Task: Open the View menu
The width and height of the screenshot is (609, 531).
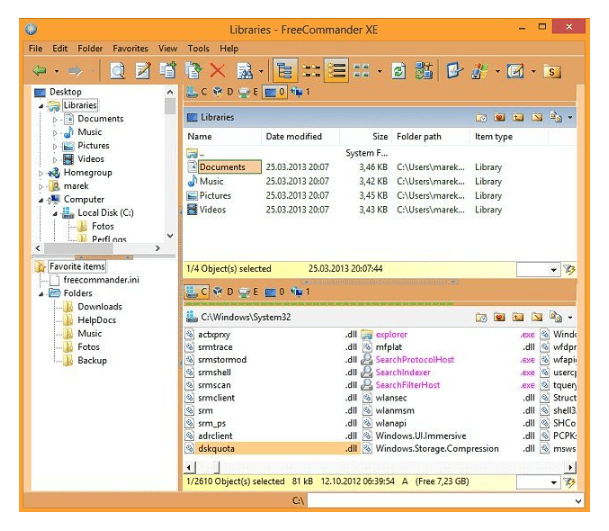Action: point(168,49)
